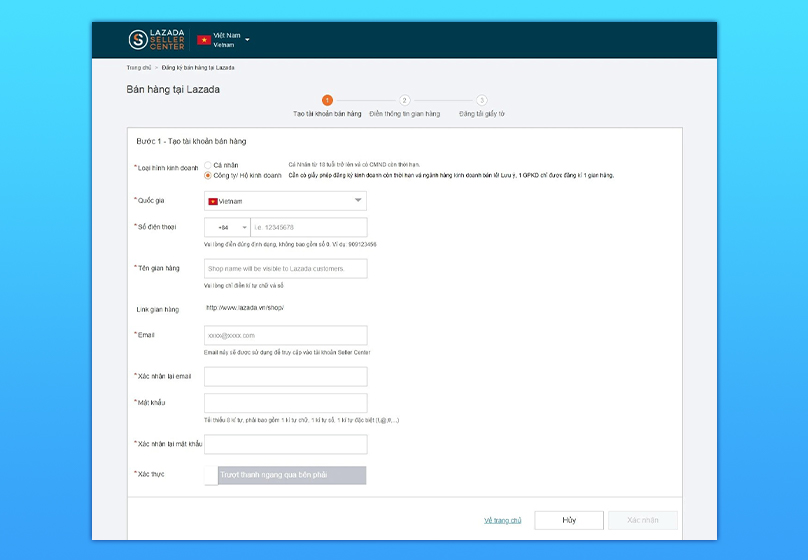This screenshot has height=560, width=808.
Task: Click step 2 circle Điền thông tin gian hàng
Action: click(404, 100)
